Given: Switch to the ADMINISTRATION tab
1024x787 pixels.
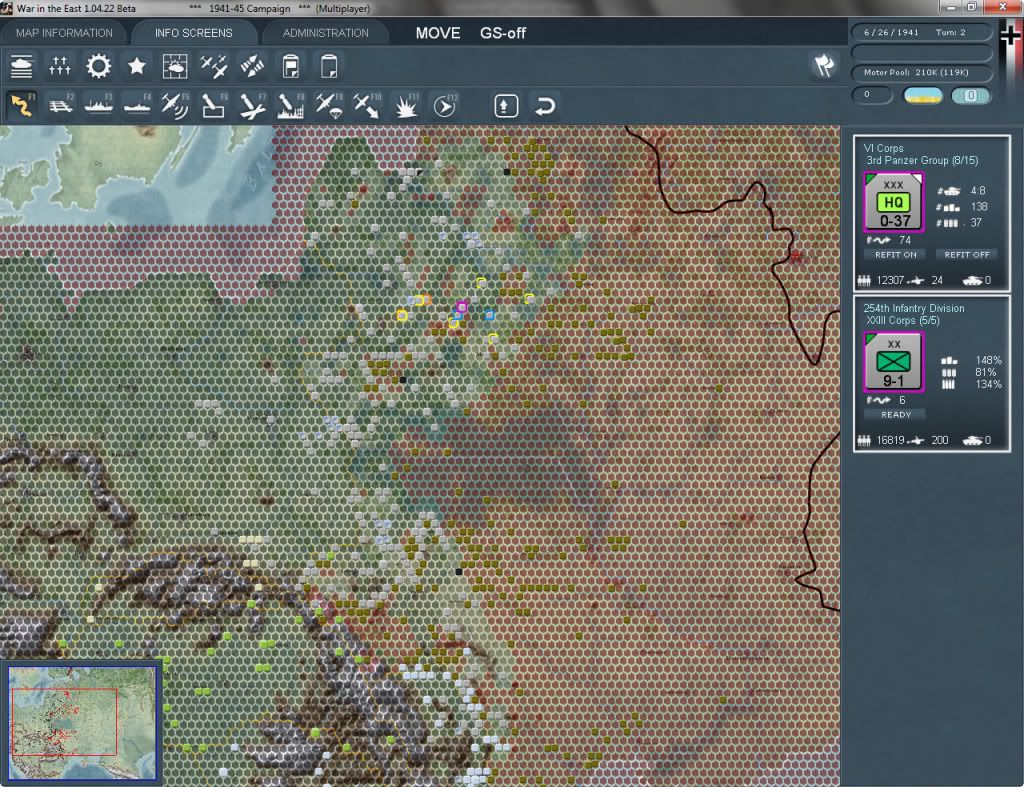Looking at the screenshot, I should click(325, 33).
